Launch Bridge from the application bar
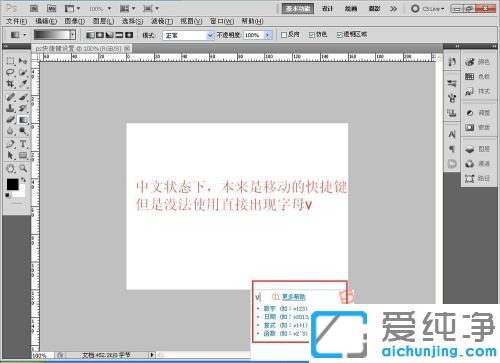Screen dimensions: 500x363 [x=34, y=8]
